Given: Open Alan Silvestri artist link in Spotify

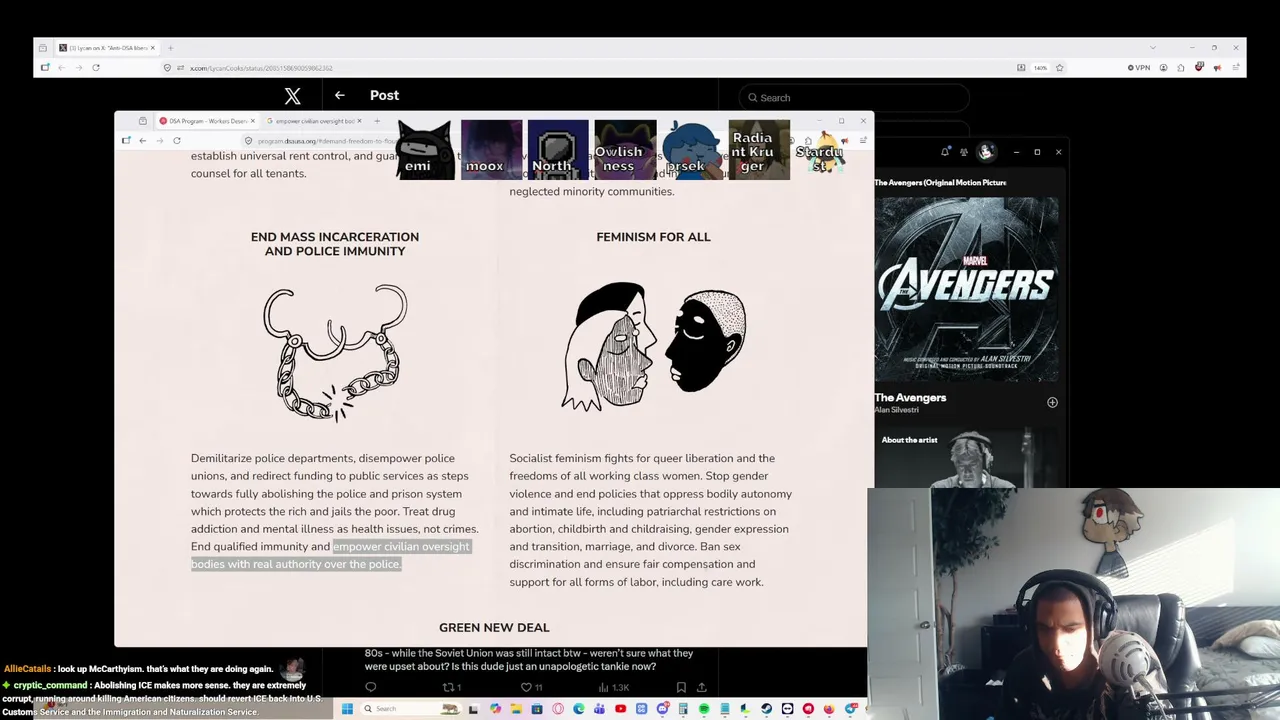Looking at the screenshot, I should point(896,410).
